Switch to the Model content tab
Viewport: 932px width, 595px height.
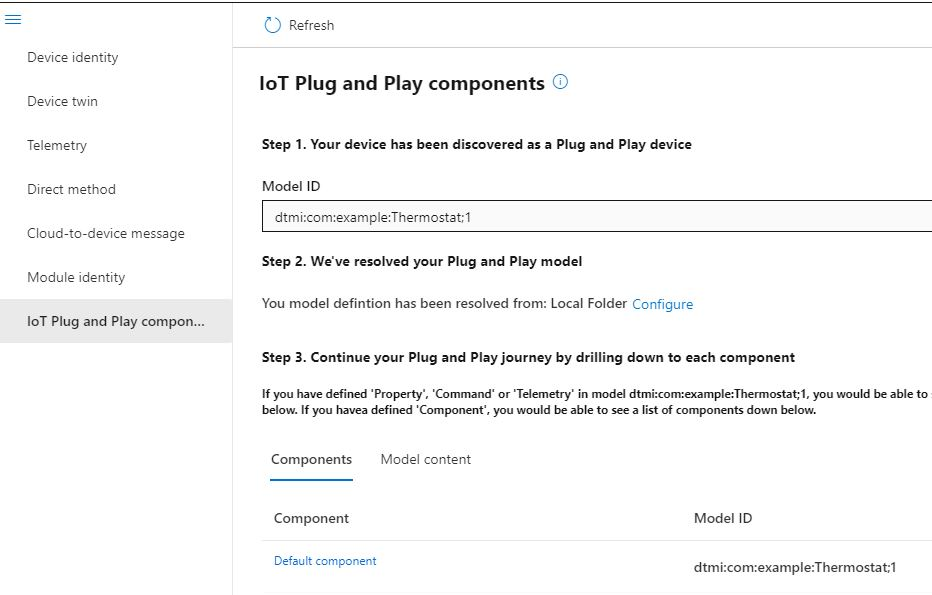click(x=425, y=459)
